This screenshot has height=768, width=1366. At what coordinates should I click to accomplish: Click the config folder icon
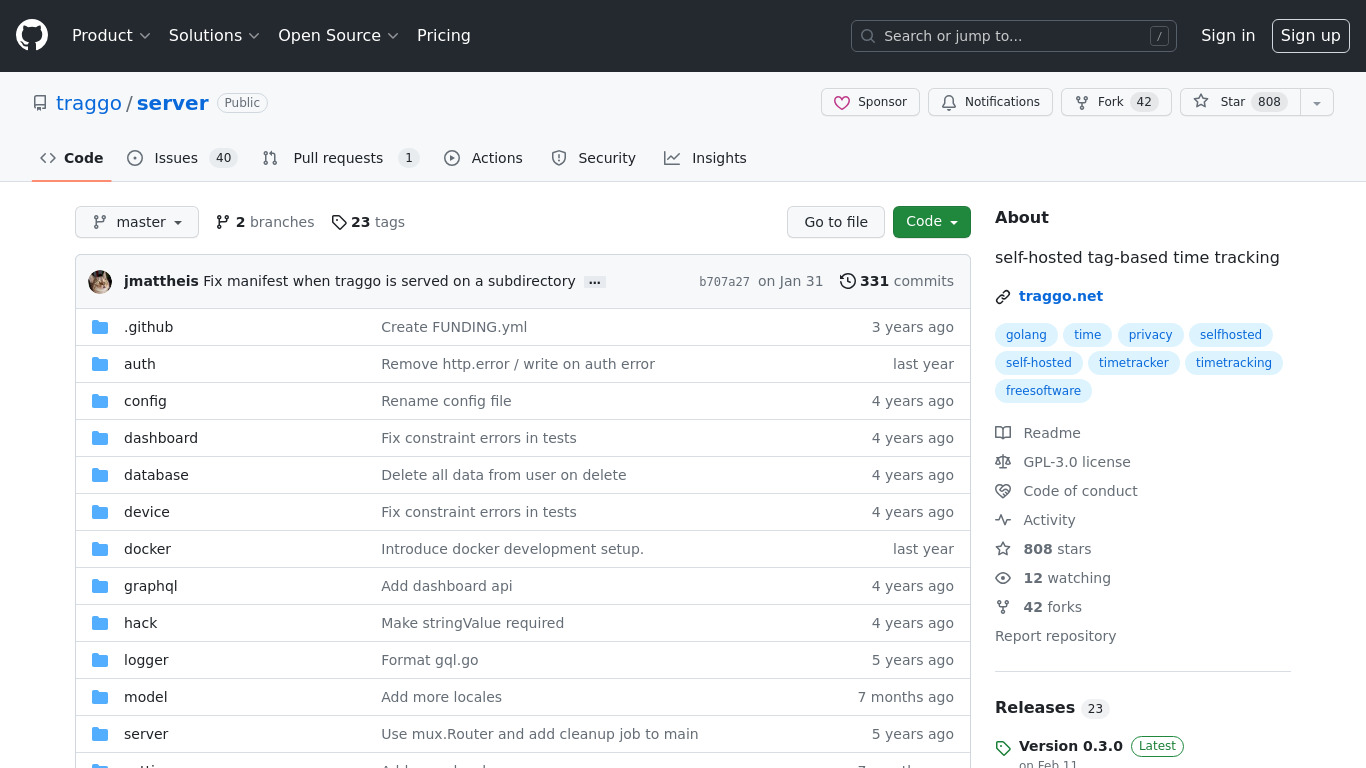[x=100, y=401]
